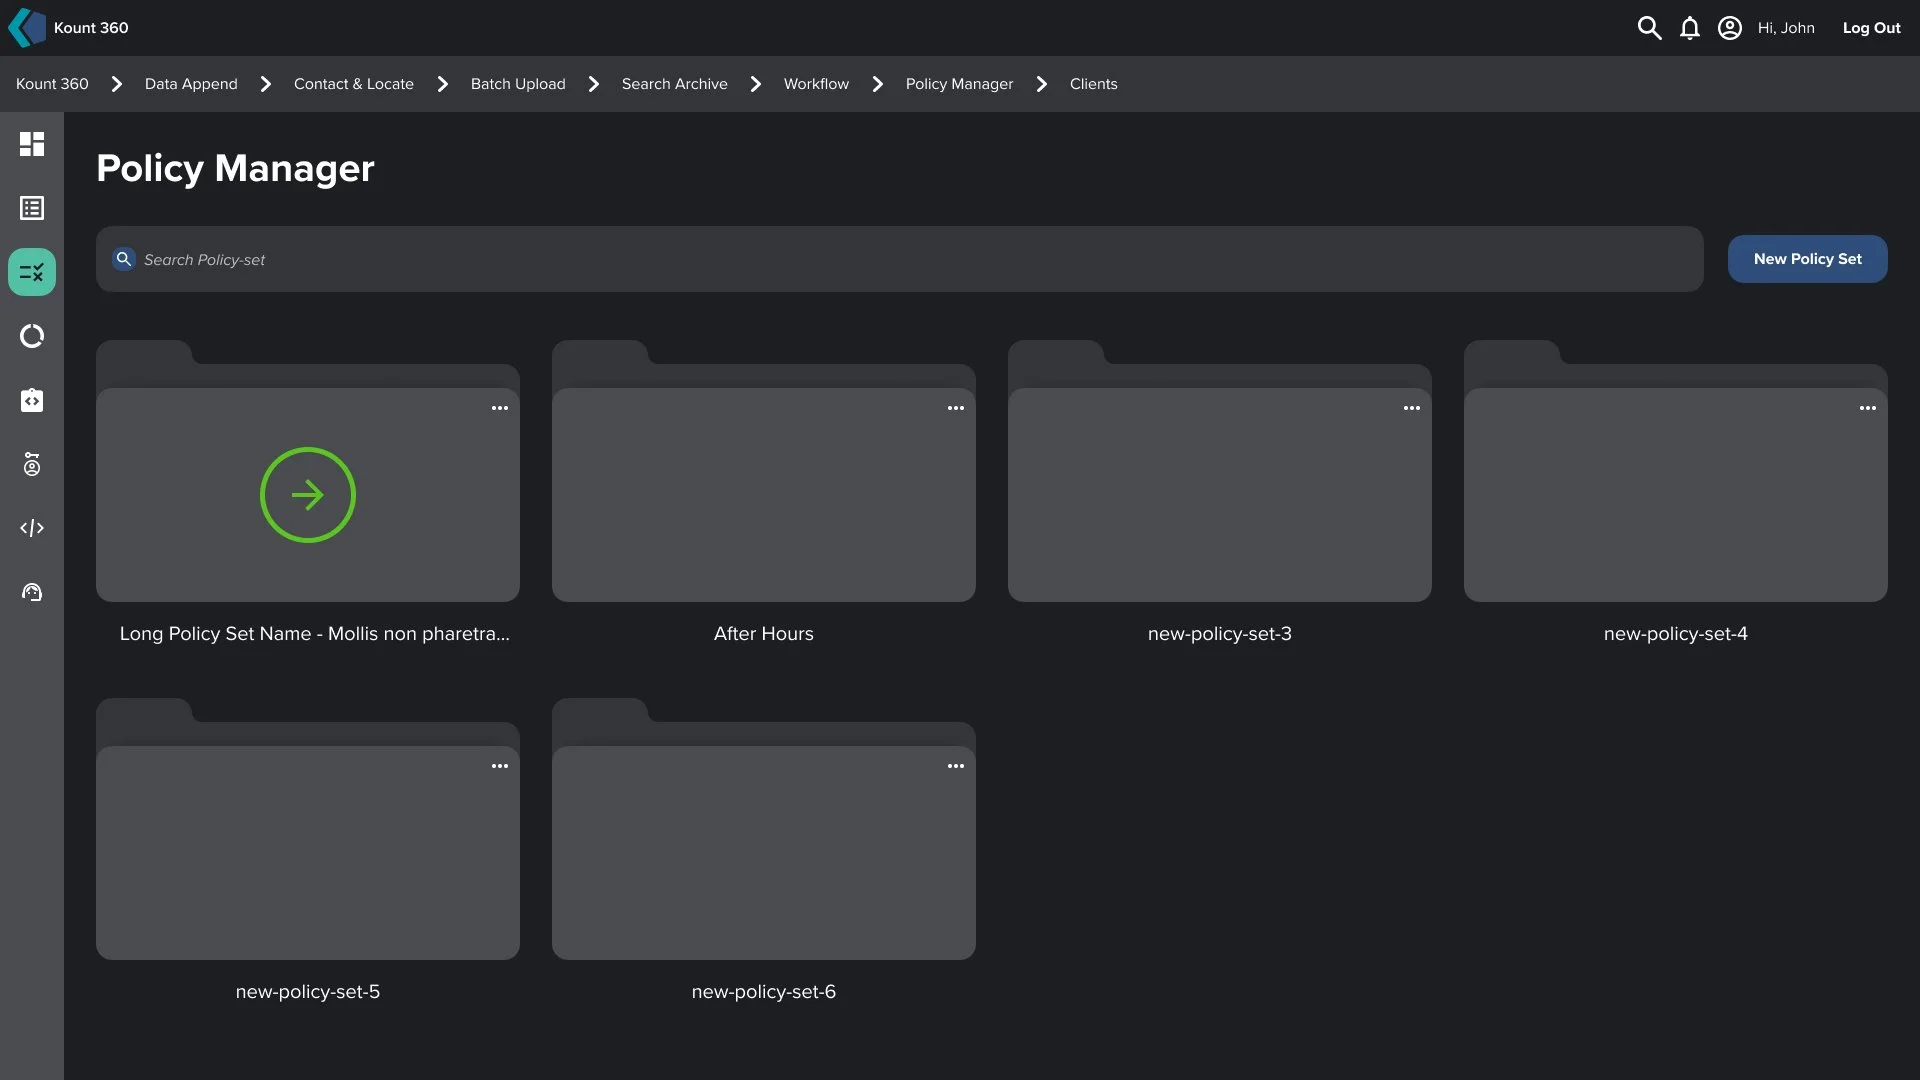Open the user account avatar icon
Viewport: 1920px width, 1080px height.
[1729, 28]
